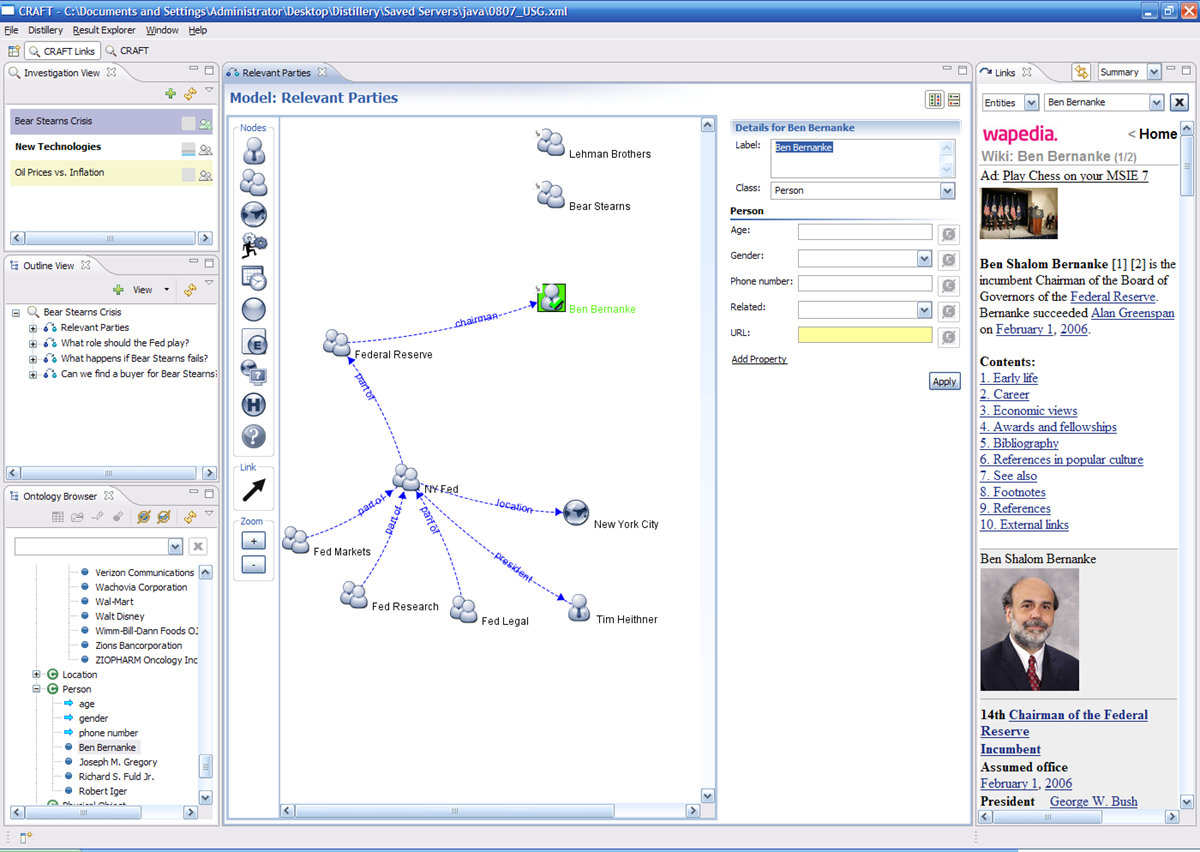Click the Ben Bernanke portrait photo
The height and width of the screenshot is (852, 1200).
[1030, 630]
